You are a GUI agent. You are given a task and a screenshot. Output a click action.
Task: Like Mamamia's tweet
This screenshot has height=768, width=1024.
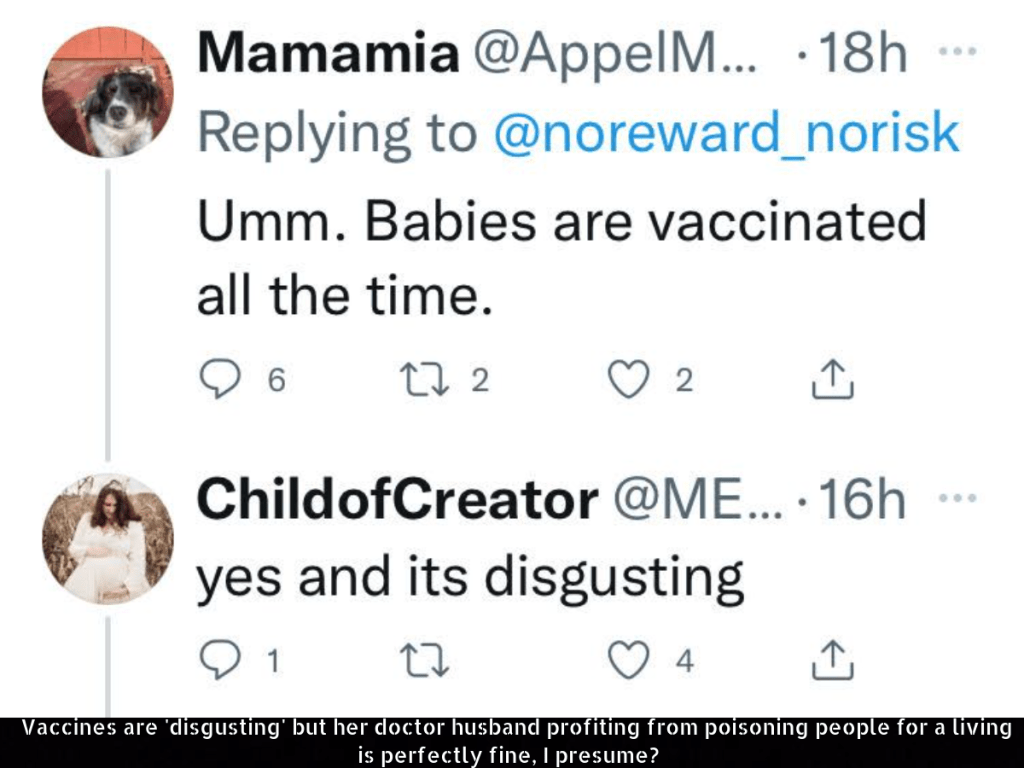coord(629,380)
